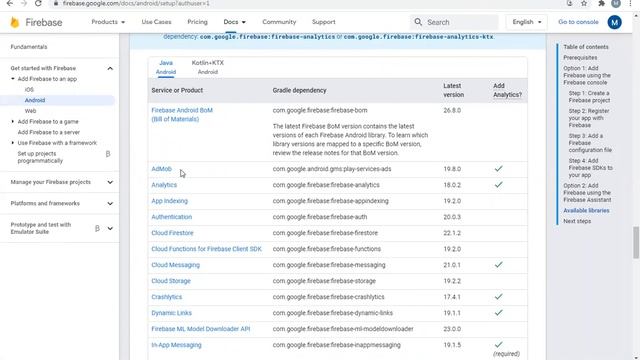This screenshot has height=360, width=640.
Task: Select iOS in the sidebar
Action: click(29, 89)
